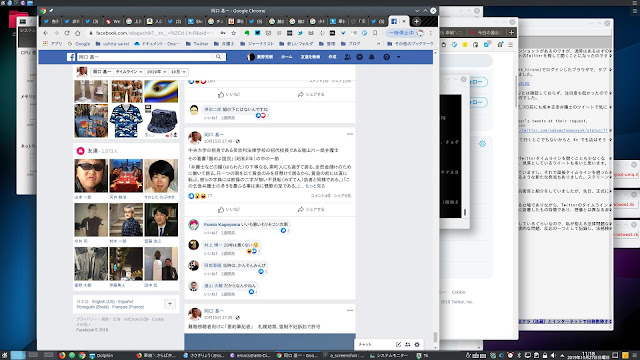Open Fumio Kageyama's profile from comment

click(222, 224)
